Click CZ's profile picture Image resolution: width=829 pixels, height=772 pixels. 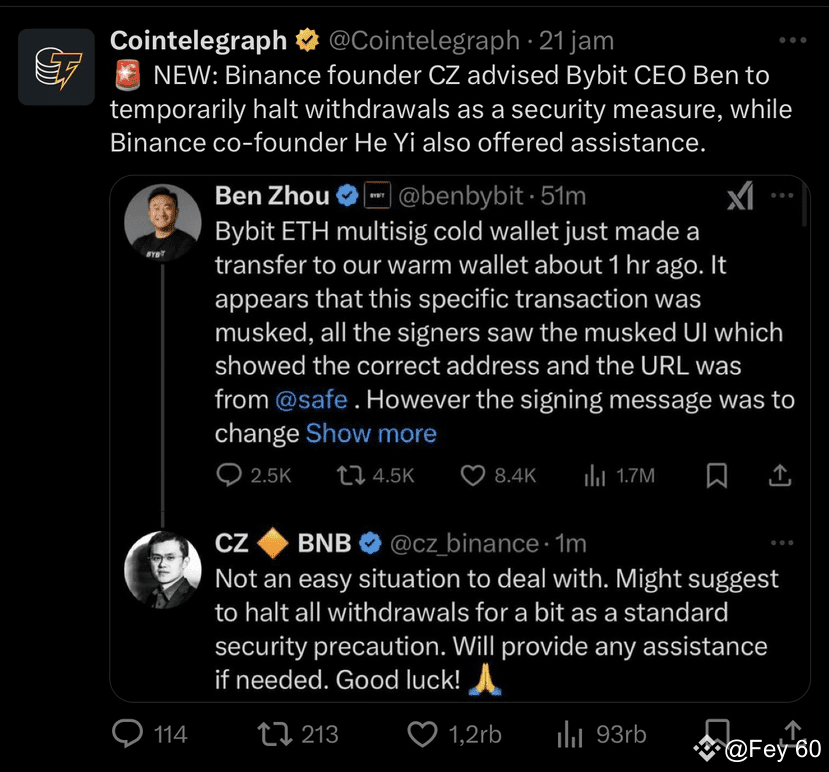(x=161, y=572)
